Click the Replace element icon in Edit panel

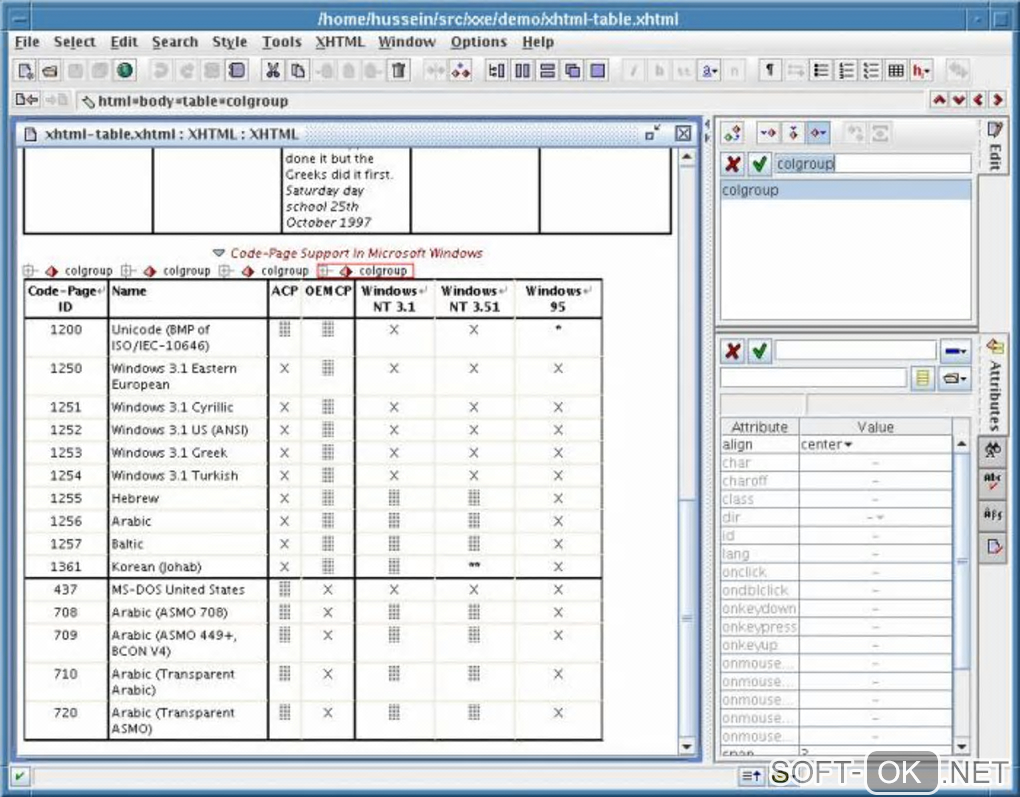tap(732, 133)
